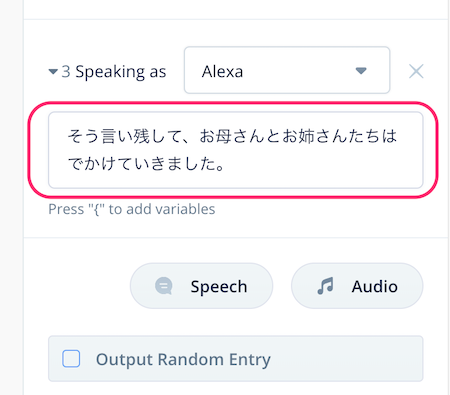The width and height of the screenshot is (450, 395).
Task: Click the word Speech on the Speech button
Action: coord(219,287)
